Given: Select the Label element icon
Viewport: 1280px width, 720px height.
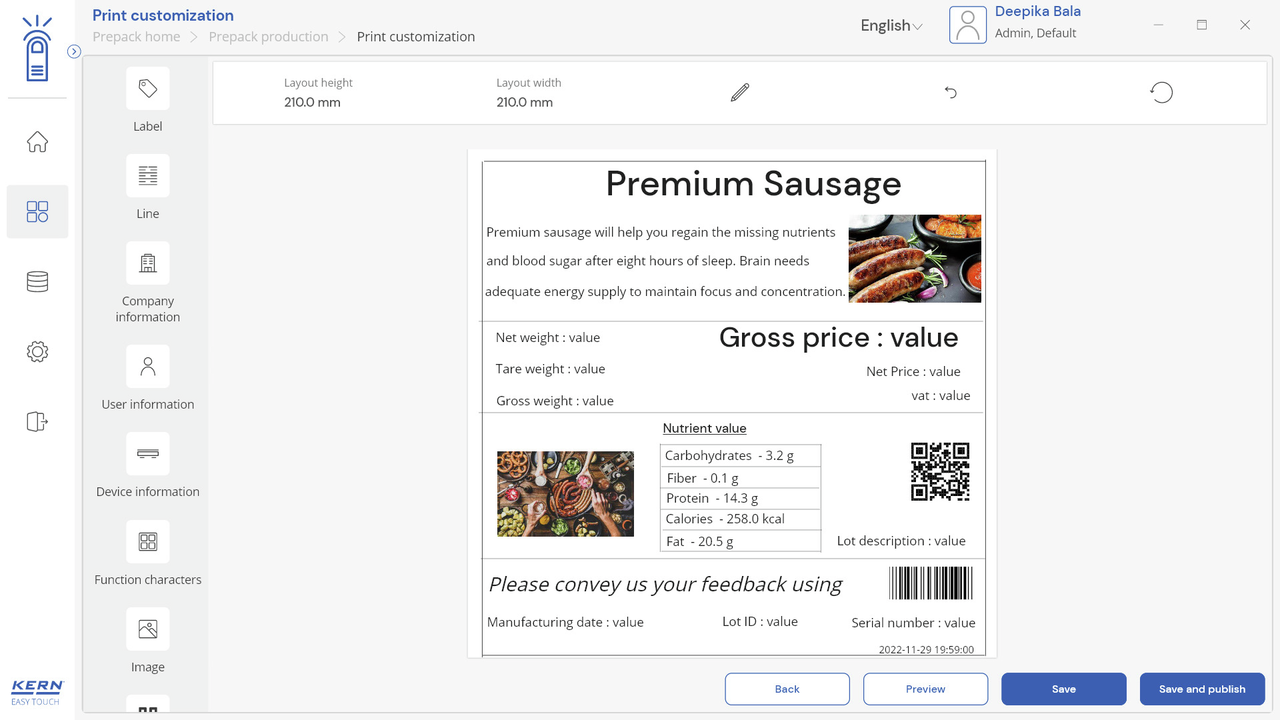Looking at the screenshot, I should [148, 89].
